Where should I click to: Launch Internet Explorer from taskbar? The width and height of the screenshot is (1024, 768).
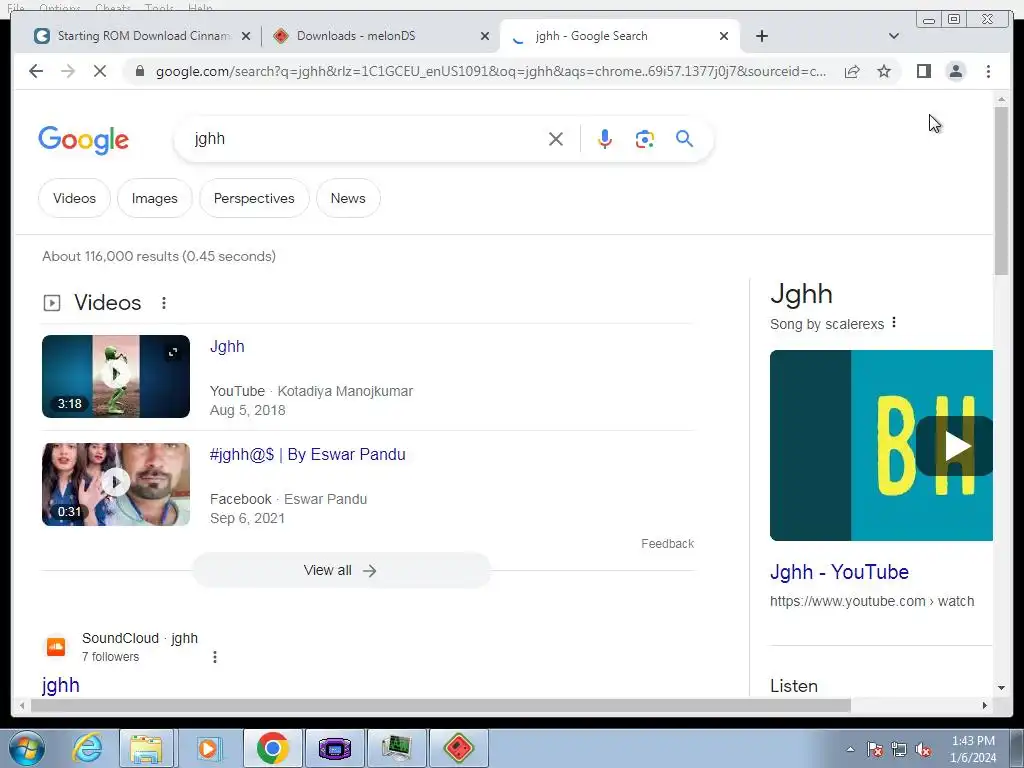tap(87, 748)
